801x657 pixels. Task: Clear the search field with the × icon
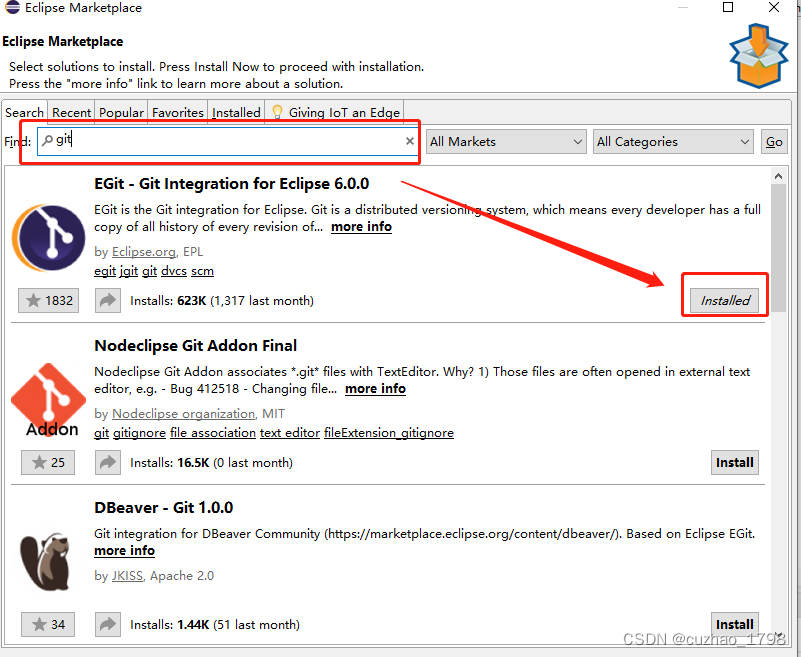click(x=408, y=141)
